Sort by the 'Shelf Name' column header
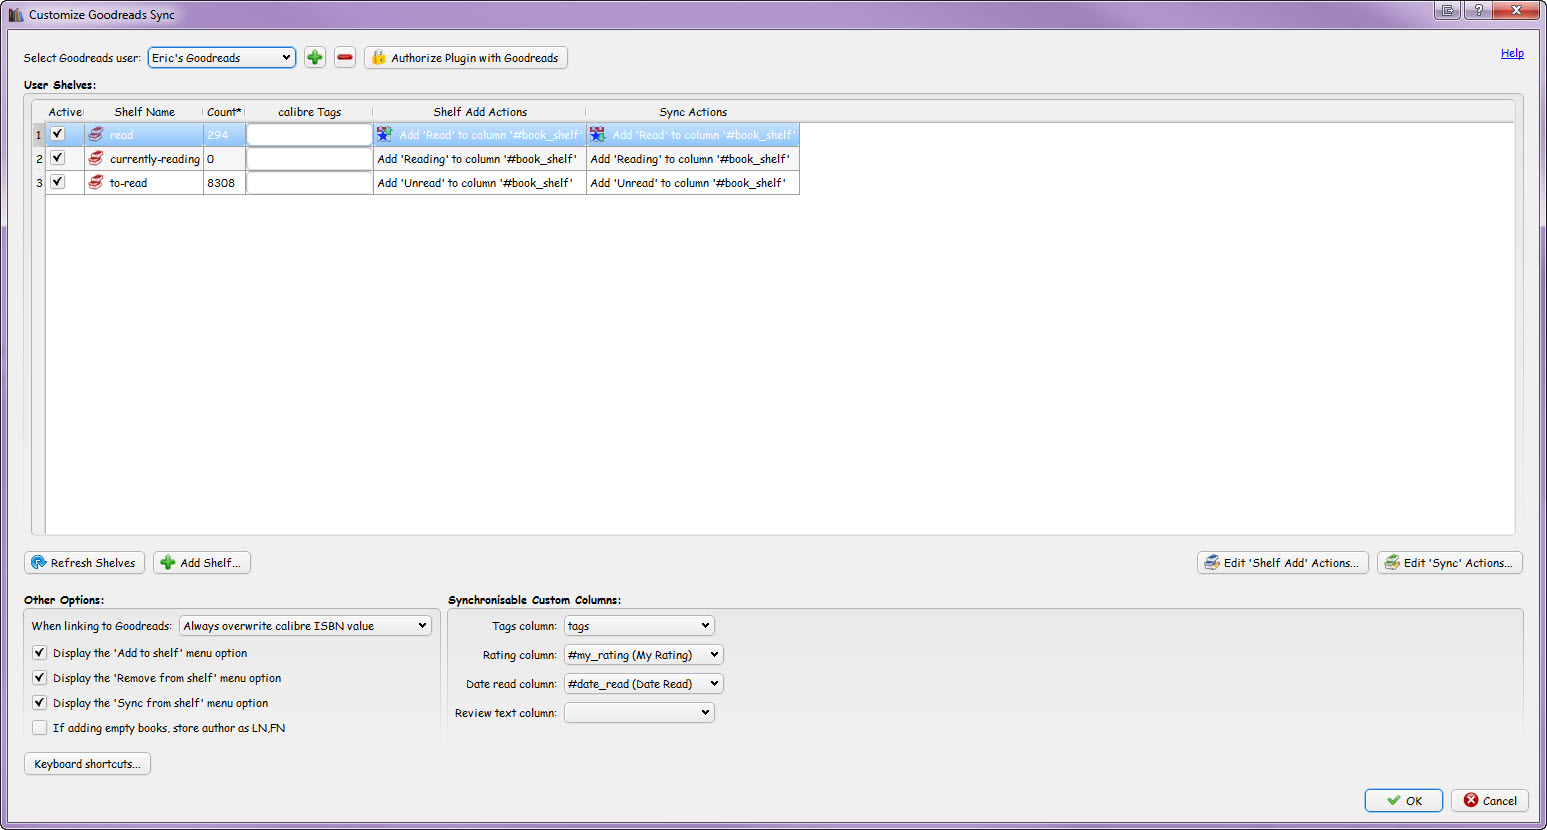 click(x=144, y=112)
